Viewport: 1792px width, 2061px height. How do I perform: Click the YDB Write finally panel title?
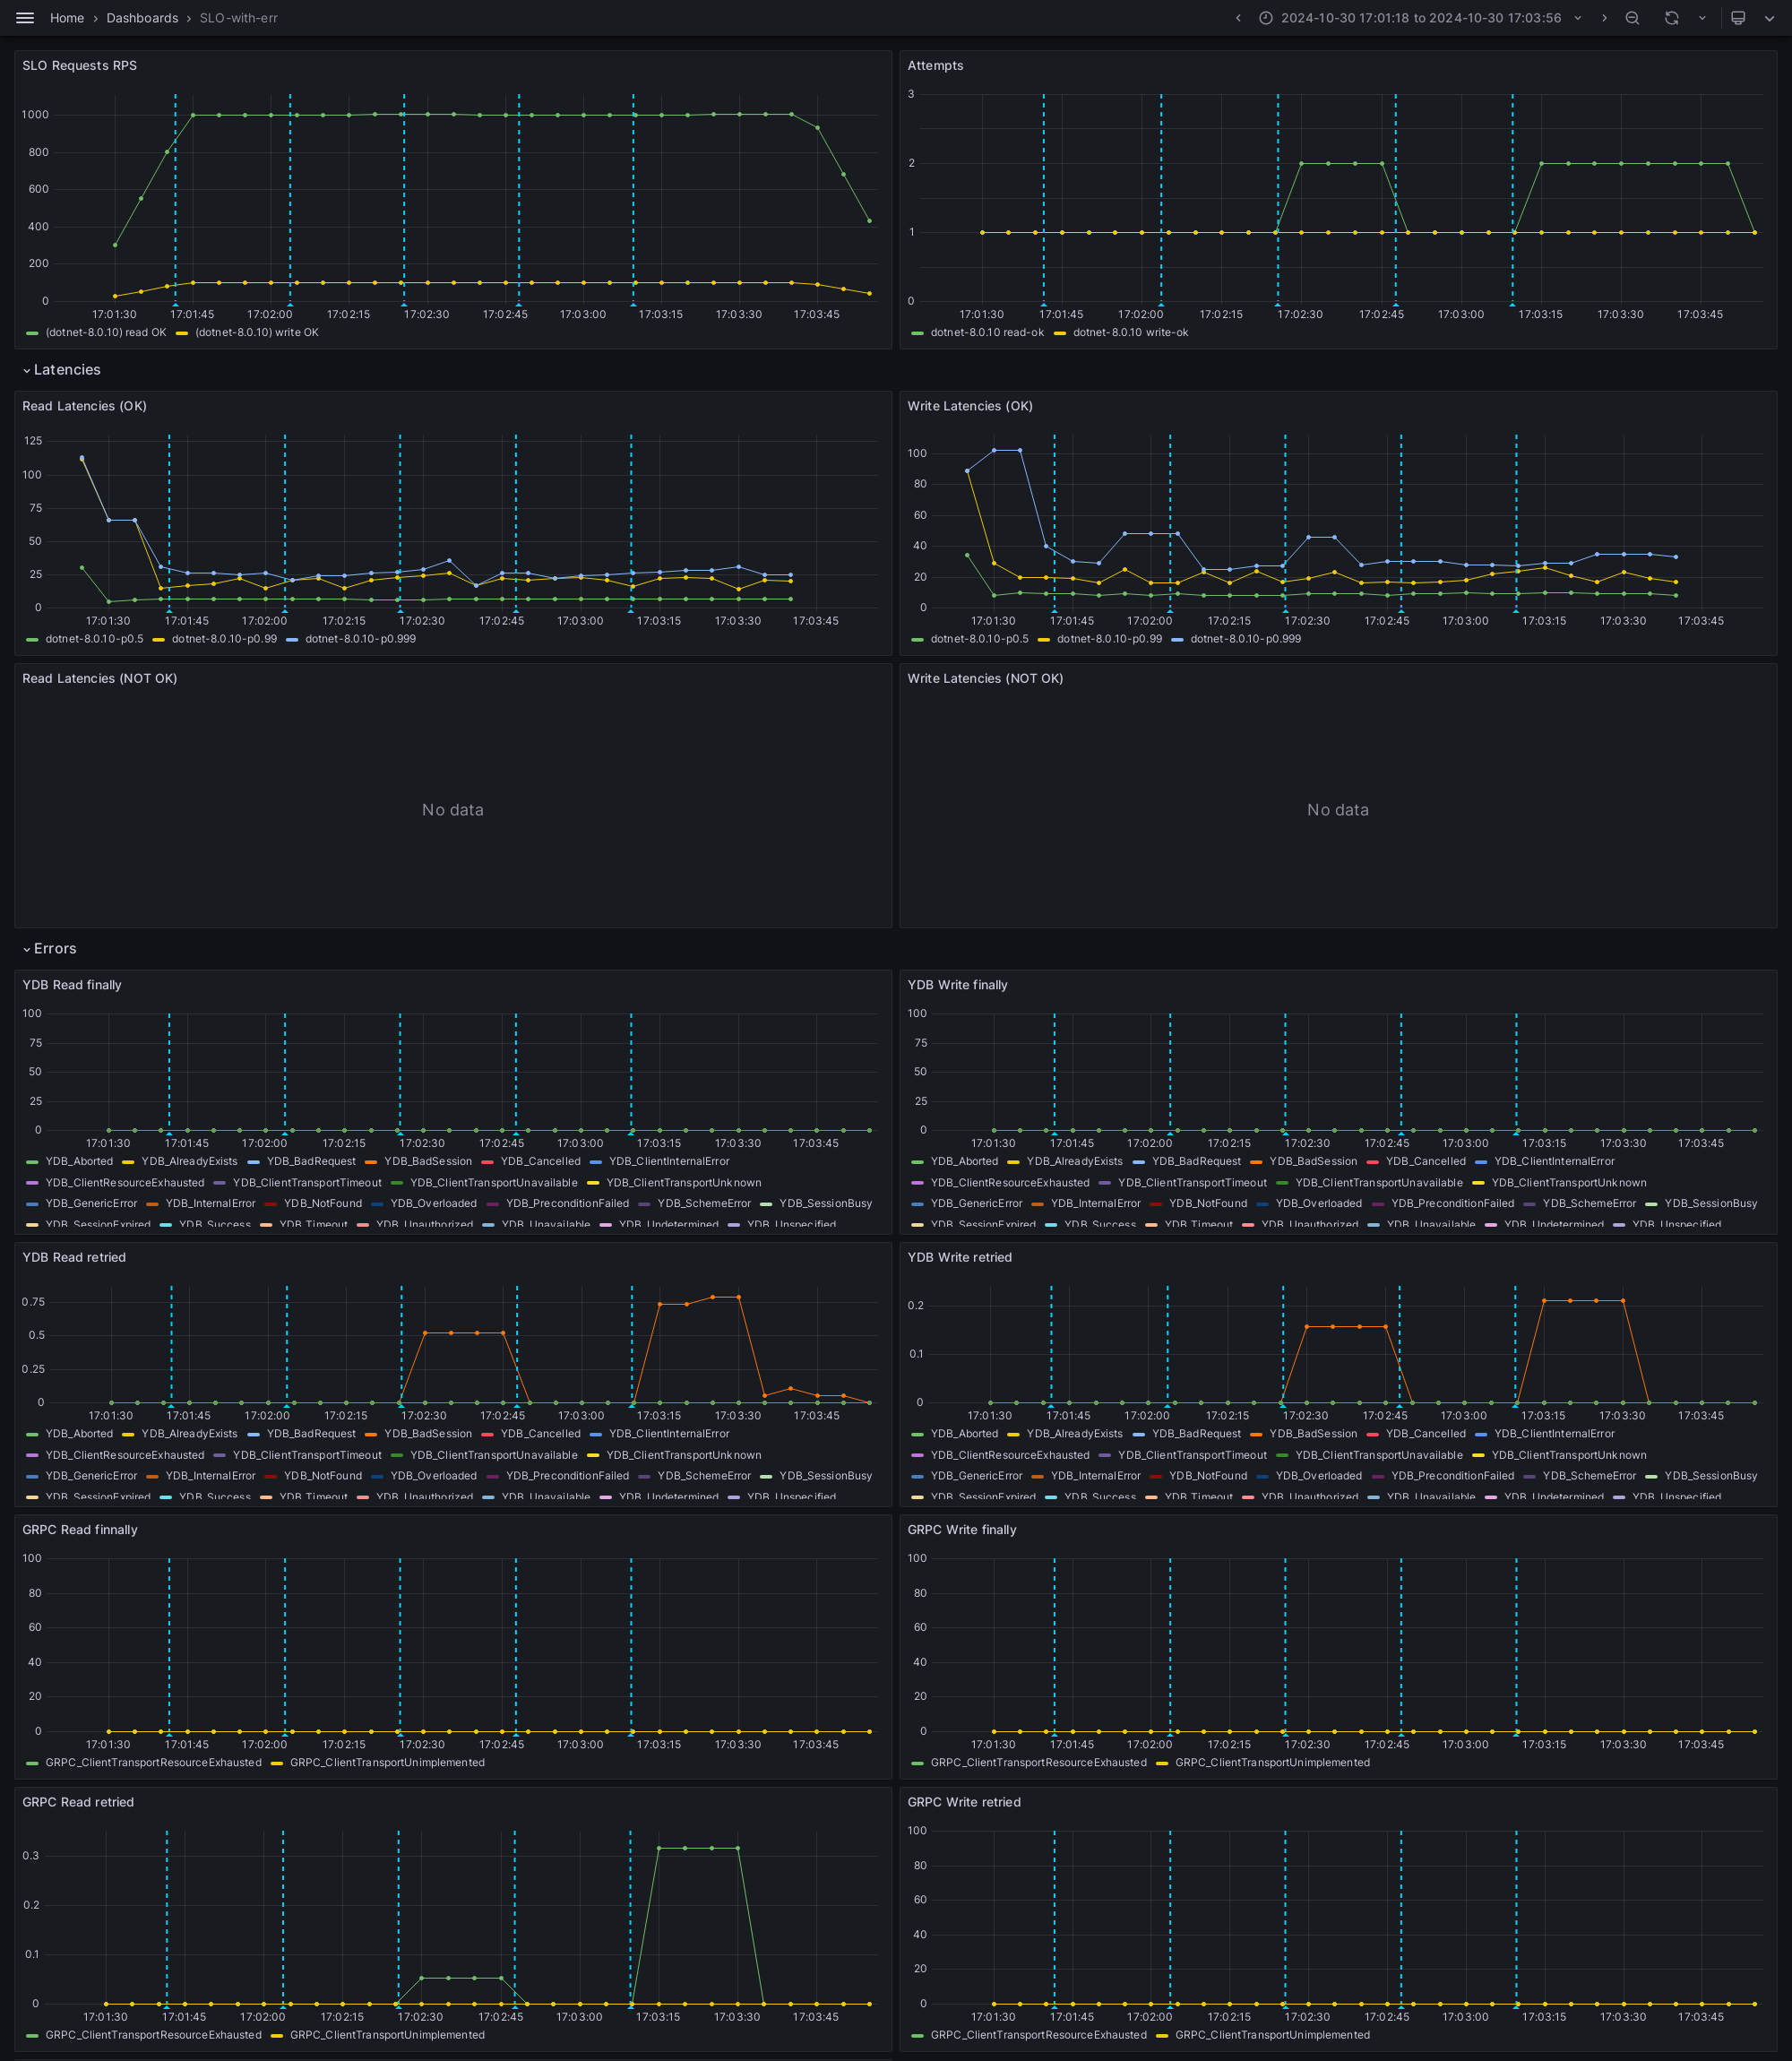pos(957,985)
